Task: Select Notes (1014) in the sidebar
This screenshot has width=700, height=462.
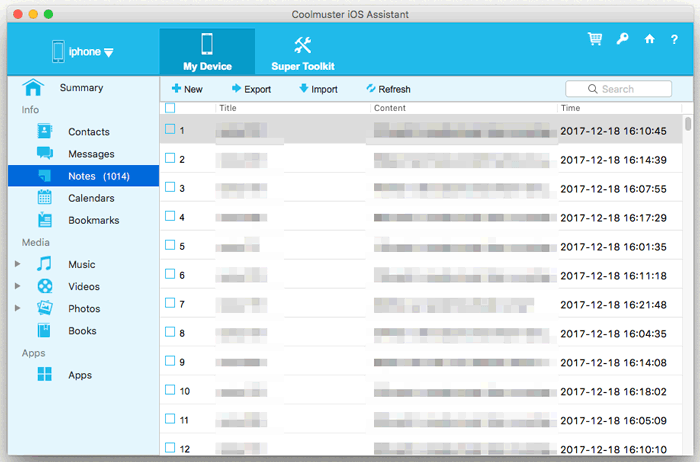Action: pos(83,176)
